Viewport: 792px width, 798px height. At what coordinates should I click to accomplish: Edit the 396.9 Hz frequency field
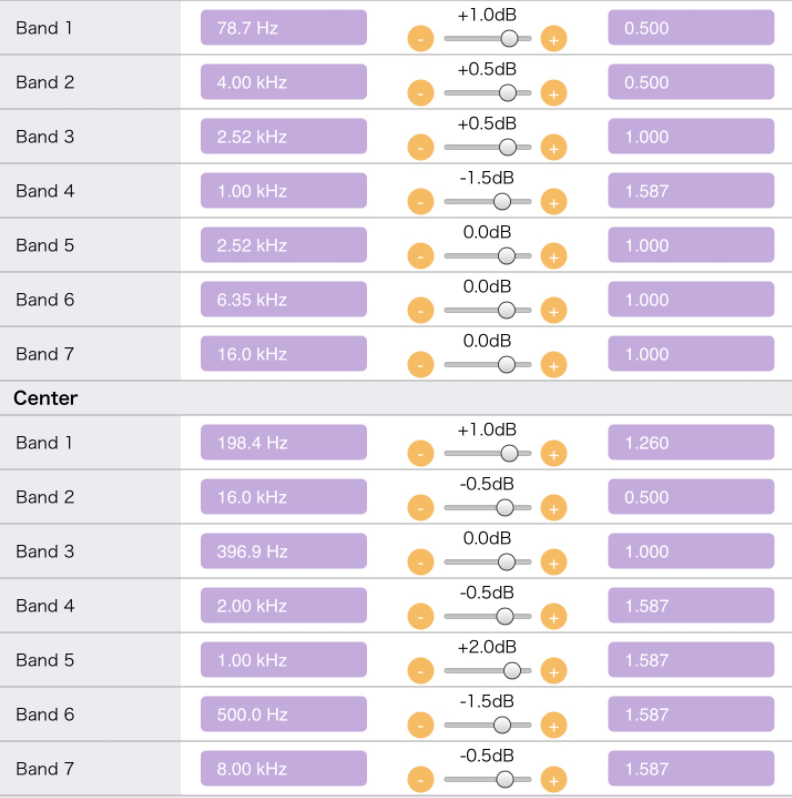tap(283, 551)
